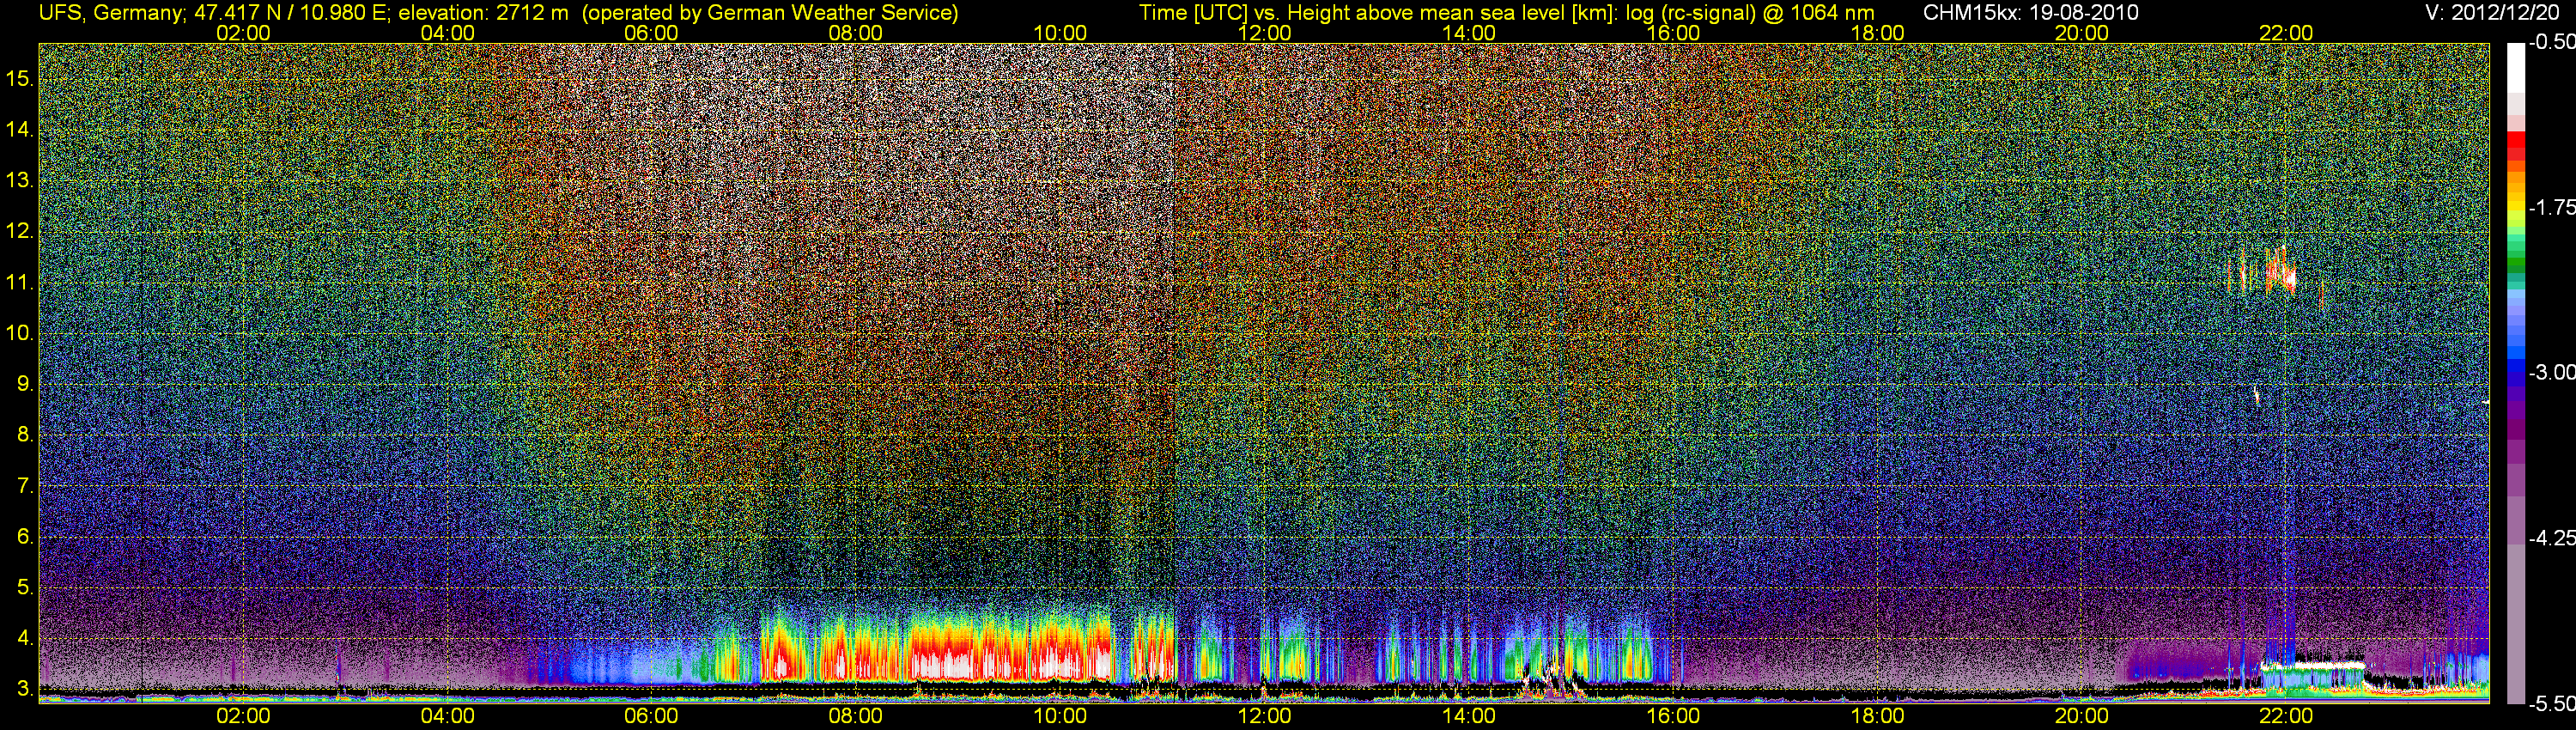Click the yellow segment of the color bar
Image resolution: width=2576 pixels, height=730 pixels.
[x=2516, y=208]
